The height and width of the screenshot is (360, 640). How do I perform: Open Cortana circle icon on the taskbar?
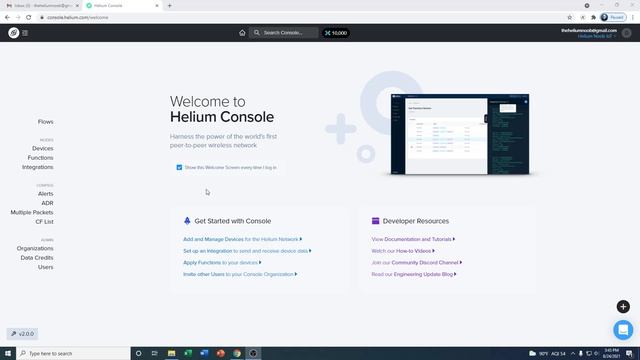(138, 353)
